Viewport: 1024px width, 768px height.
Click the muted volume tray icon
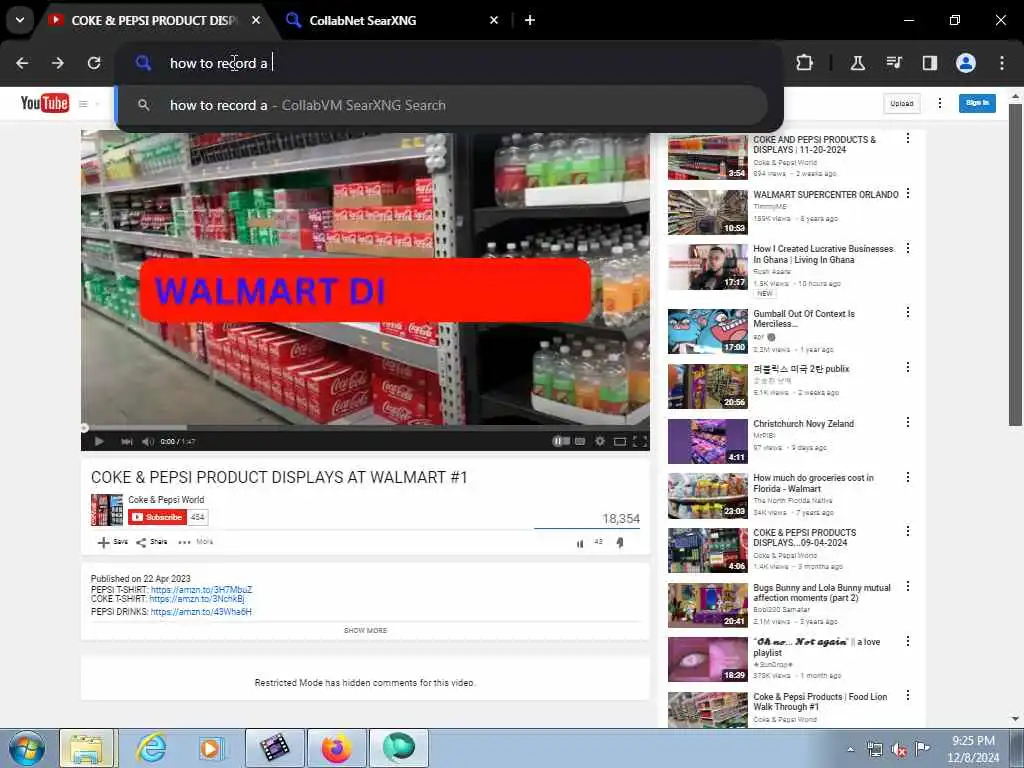(x=899, y=749)
